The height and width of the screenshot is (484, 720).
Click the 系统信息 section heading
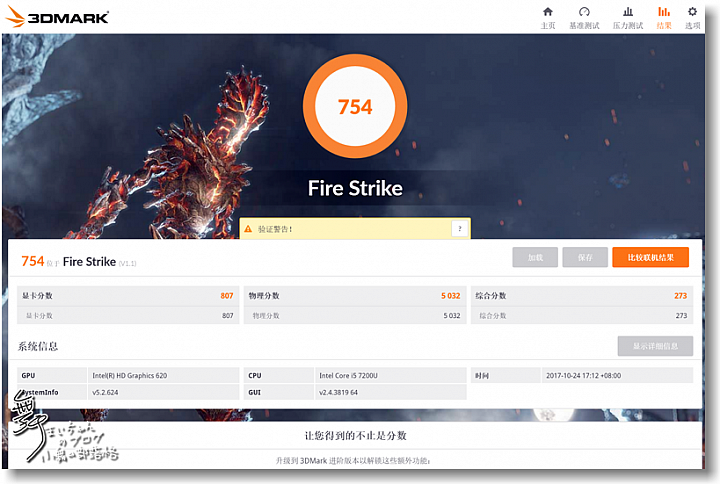(38, 346)
